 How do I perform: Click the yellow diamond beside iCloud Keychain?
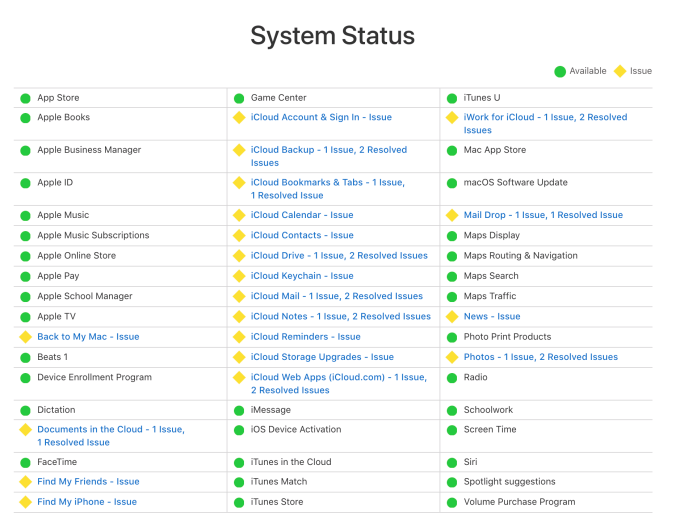[x=239, y=276]
